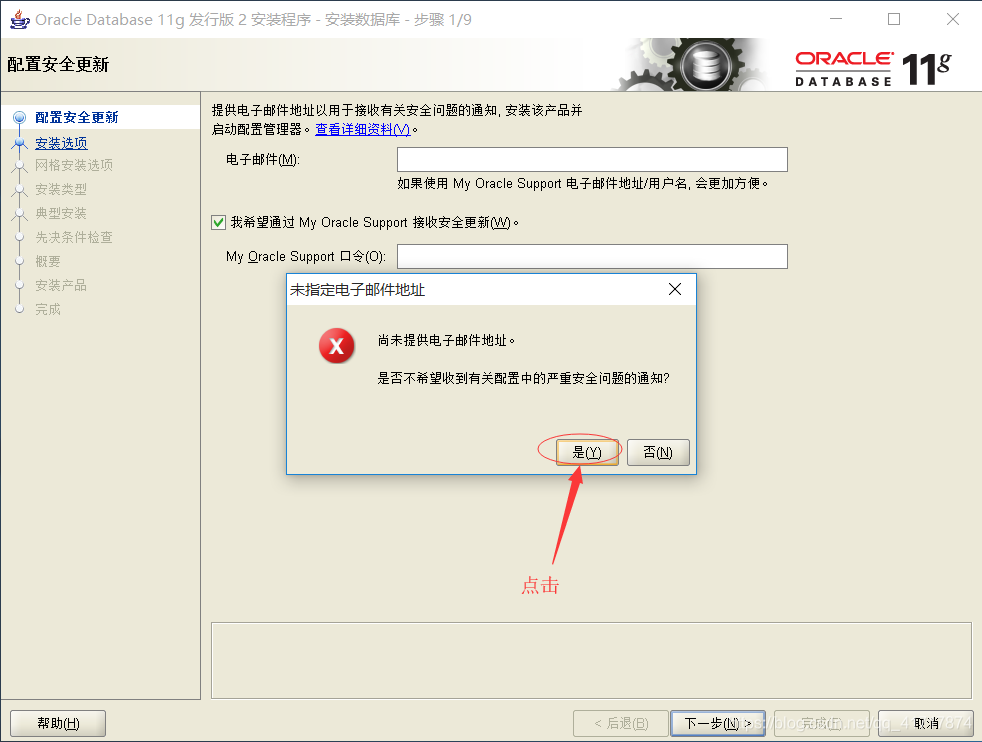Toggle the My Oracle Support security updates checkbox

click(219, 222)
